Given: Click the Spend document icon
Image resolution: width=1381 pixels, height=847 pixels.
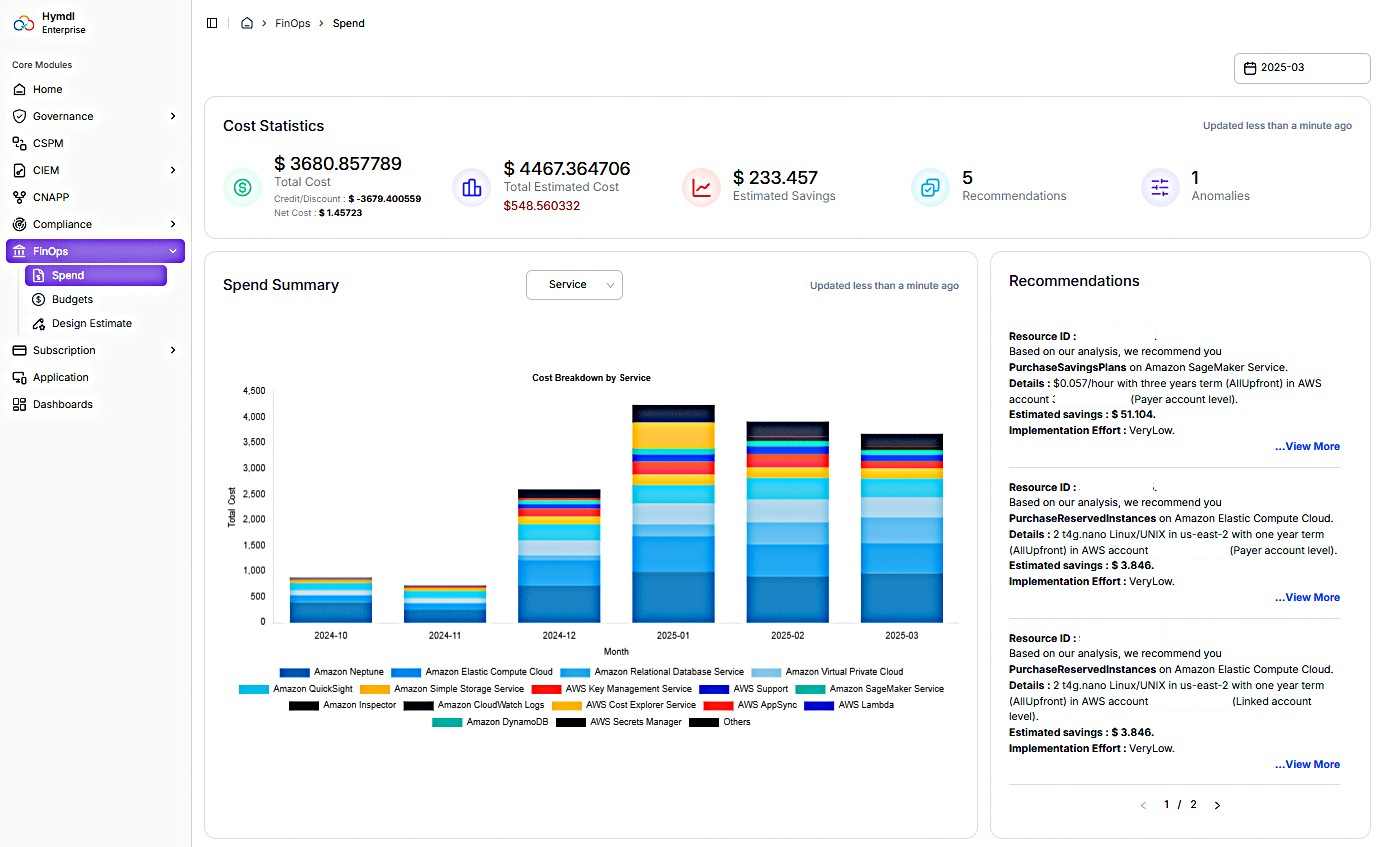Looking at the screenshot, I should pos(38,275).
